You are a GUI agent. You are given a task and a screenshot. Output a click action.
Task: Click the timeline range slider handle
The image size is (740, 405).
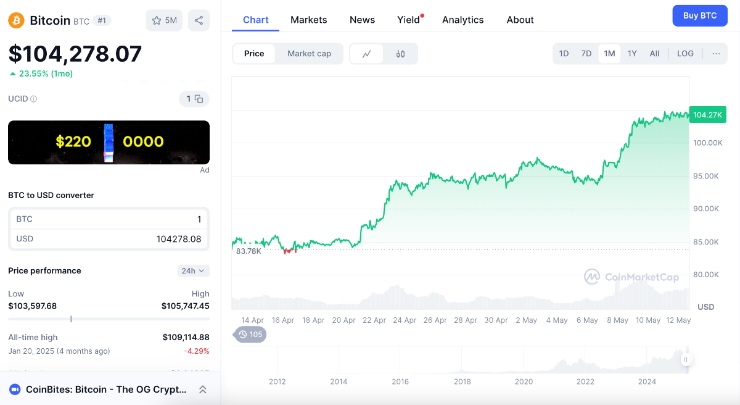[686, 359]
